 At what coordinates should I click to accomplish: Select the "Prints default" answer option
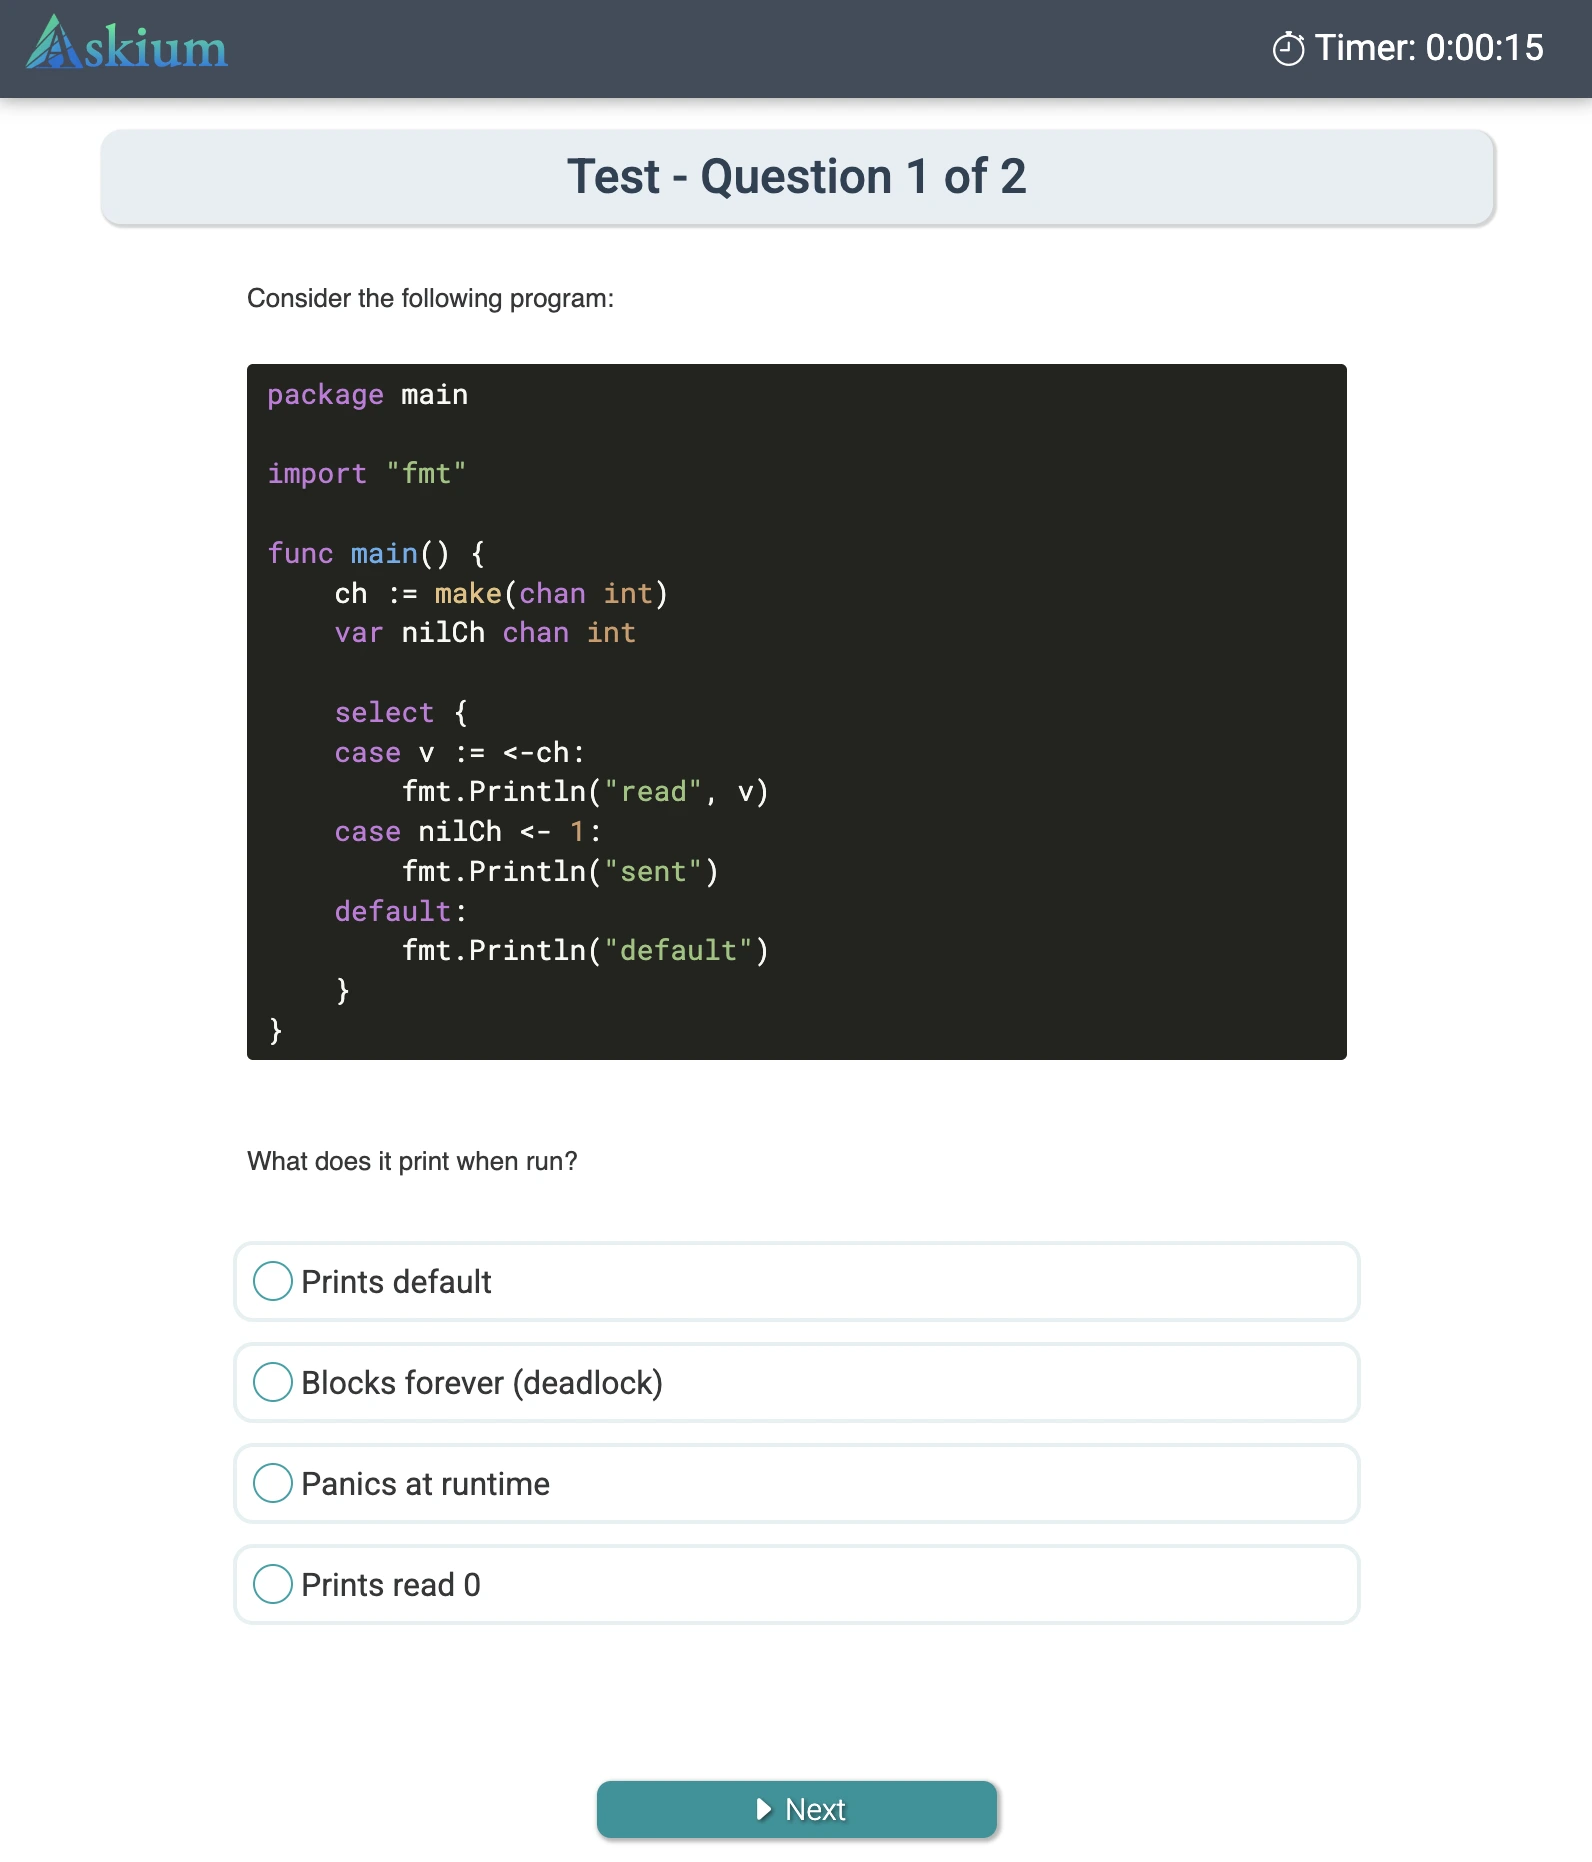(273, 1281)
